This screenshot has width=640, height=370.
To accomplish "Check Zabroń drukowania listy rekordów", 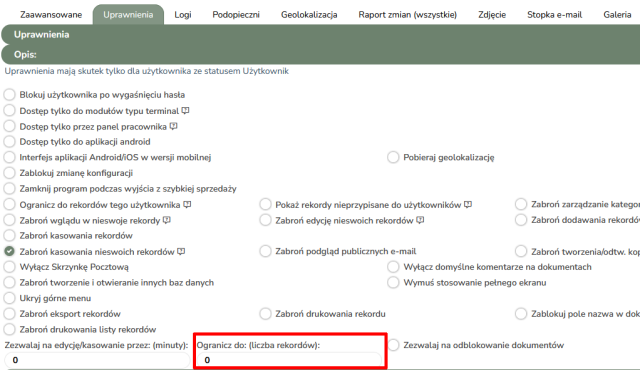I will (x=9, y=329).
